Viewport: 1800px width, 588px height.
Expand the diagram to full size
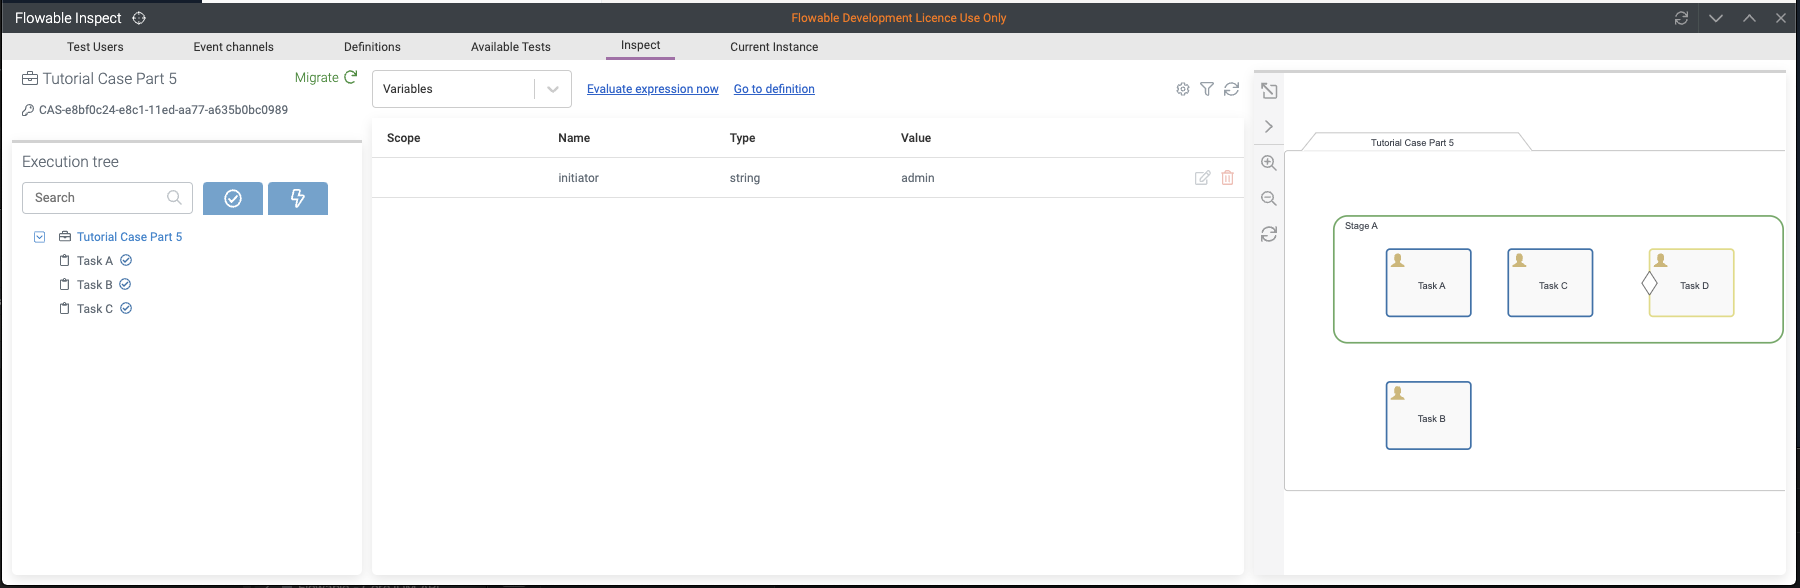point(1269,91)
